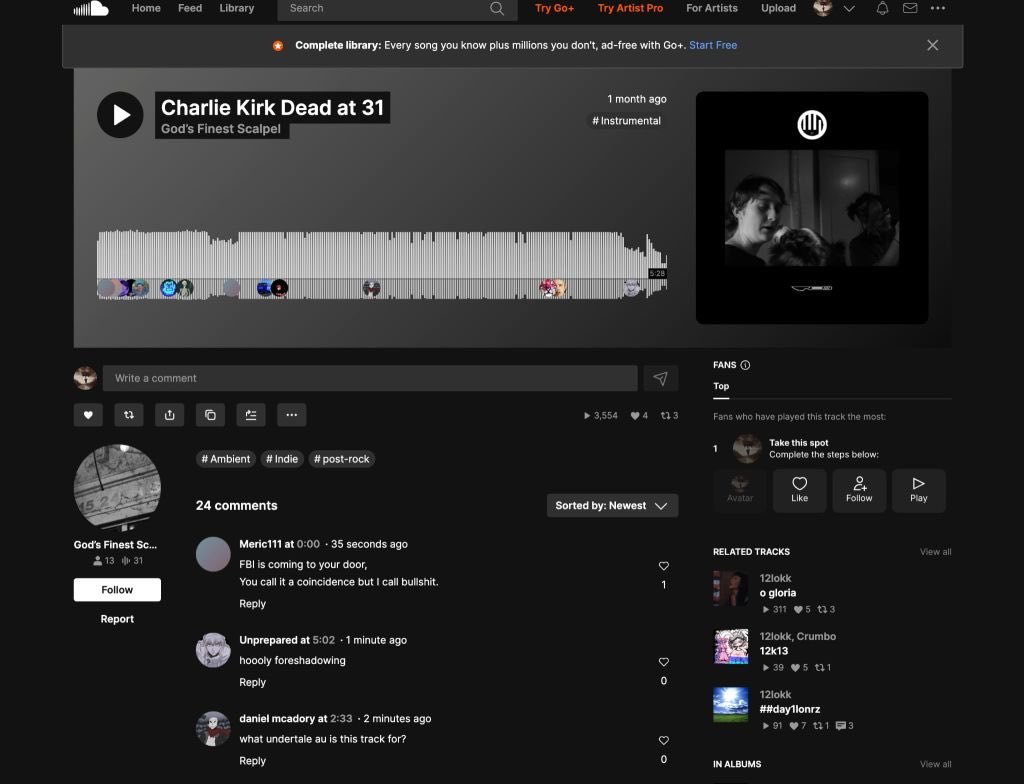Screen dimensions: 1024x784
Task: Open the three-dots more menu under track
Action: pos(291,415)
